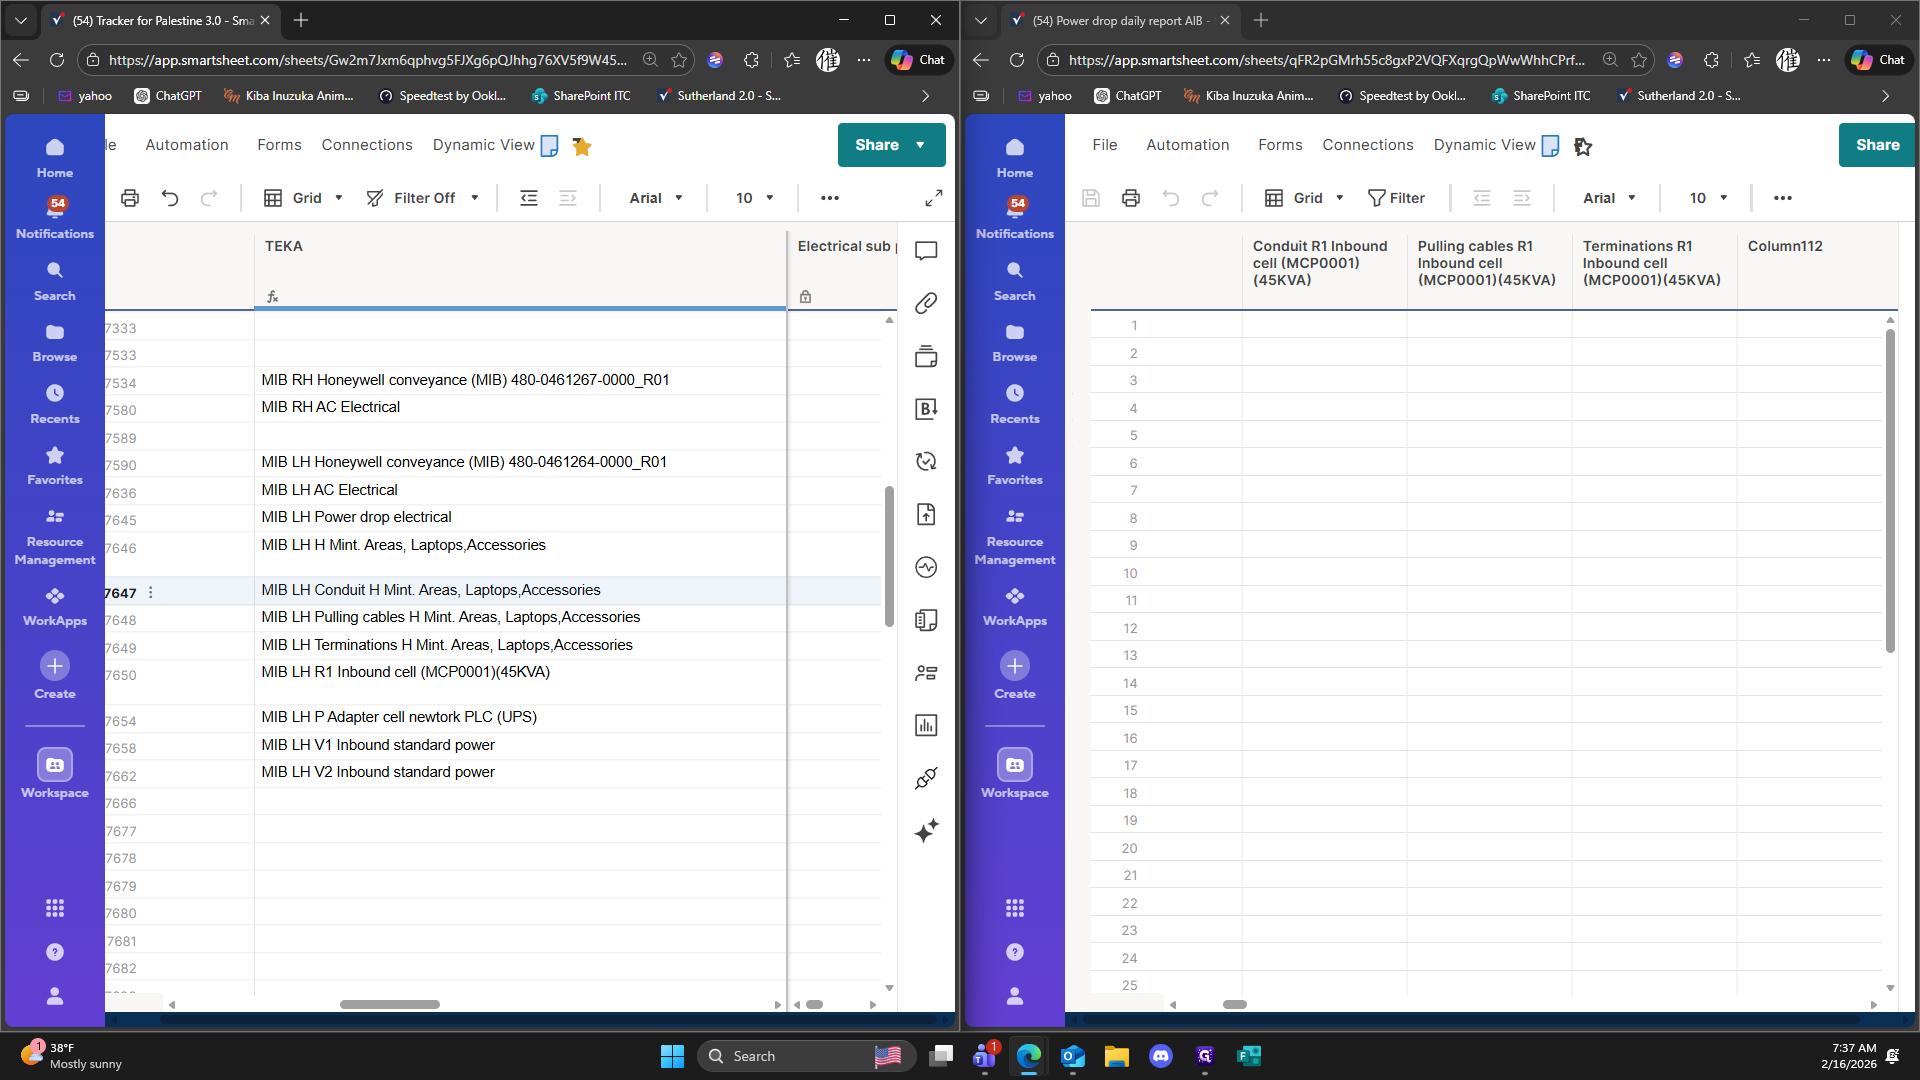Open Dynamic View in the right sheet
Screen dimensions: 1920x1080
pyautogui.click(x=1485, y=145)
